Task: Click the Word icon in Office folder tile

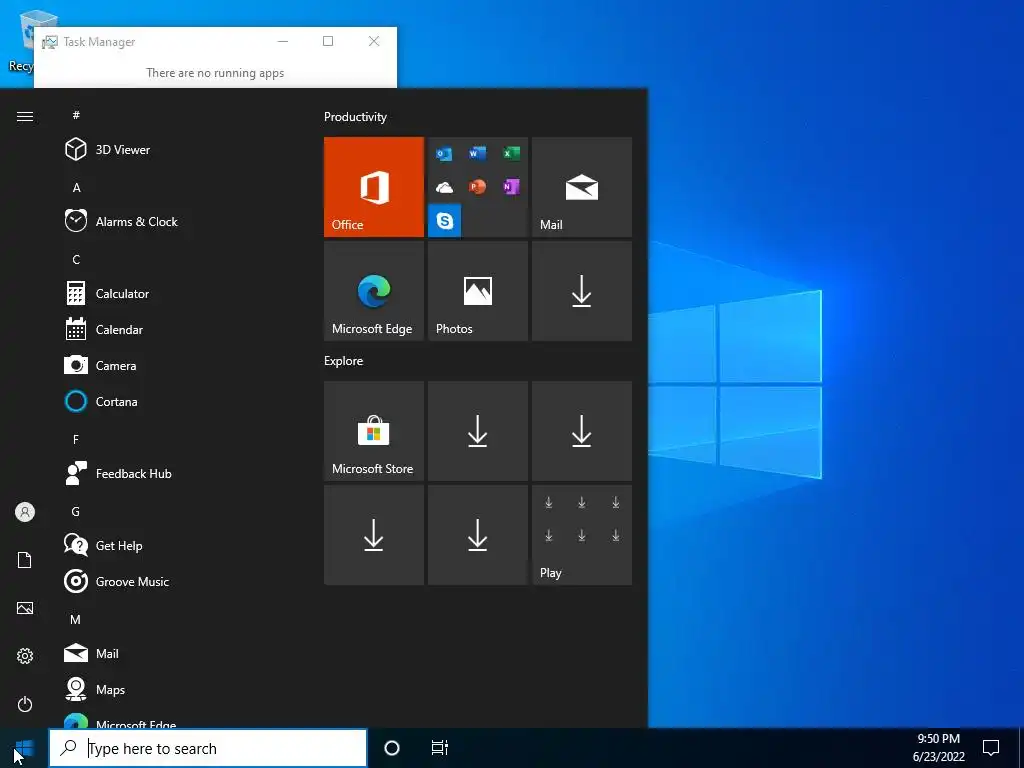Action: click(477, 153)
